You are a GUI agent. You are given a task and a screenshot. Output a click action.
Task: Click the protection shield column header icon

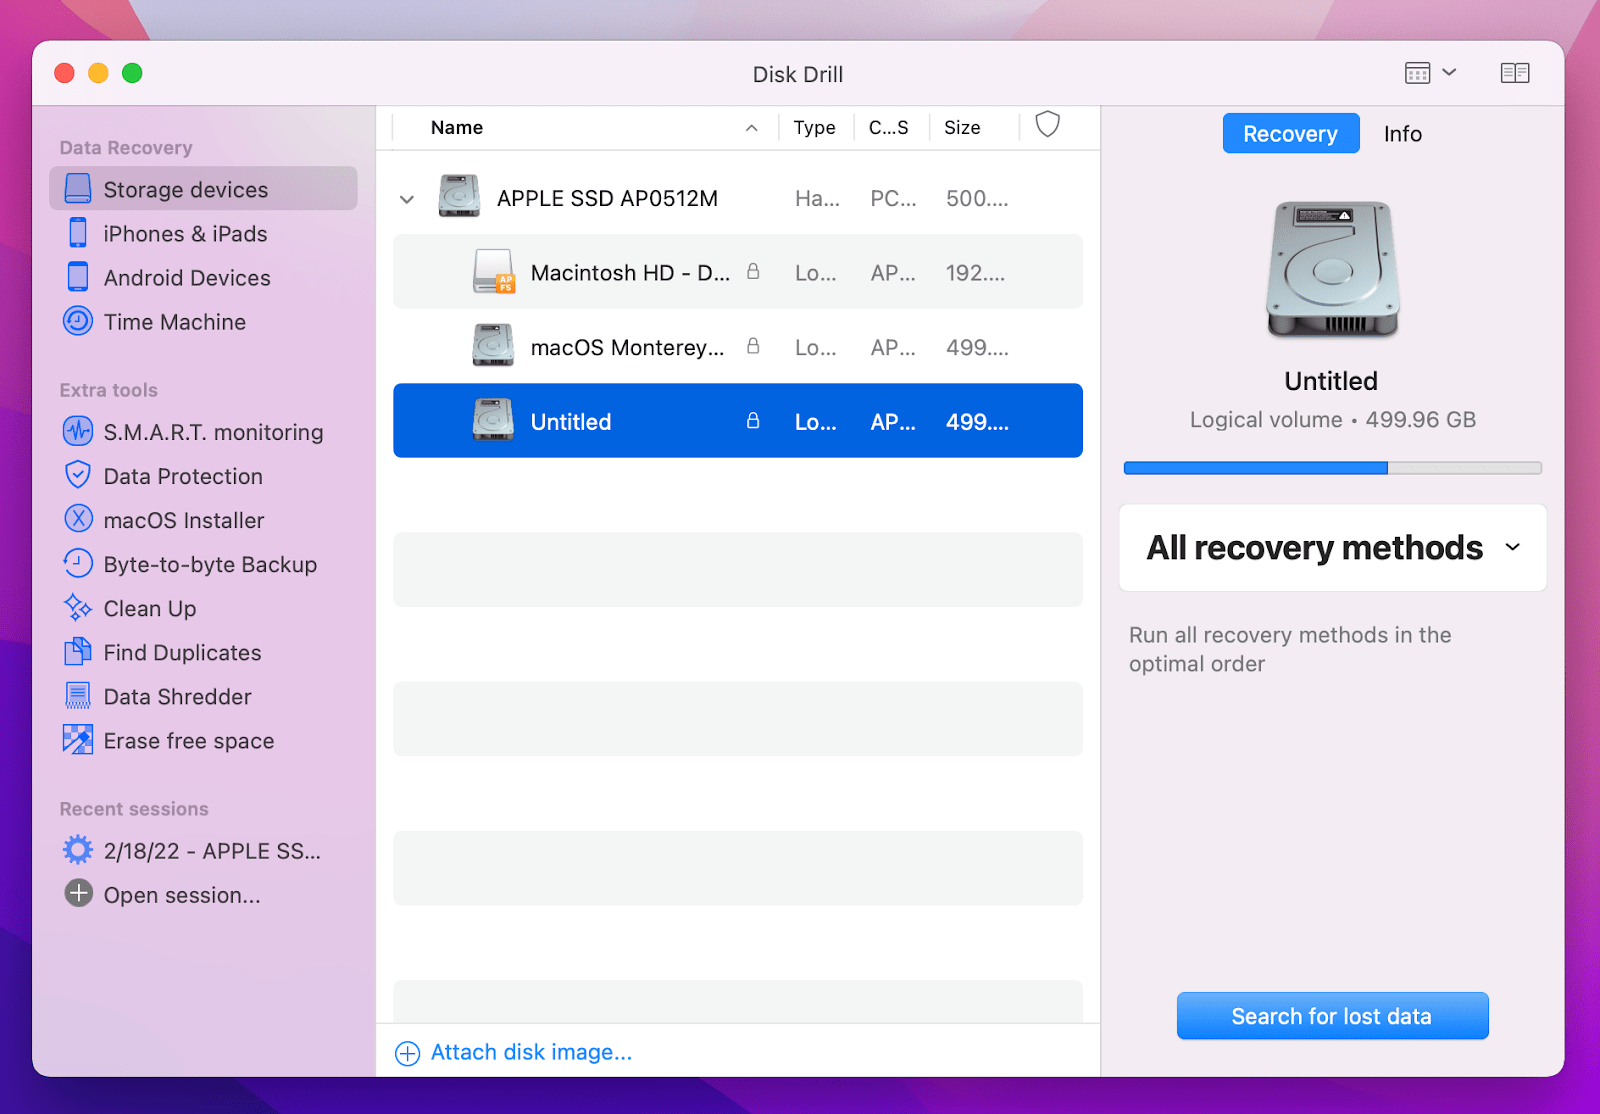point(1047,125)
